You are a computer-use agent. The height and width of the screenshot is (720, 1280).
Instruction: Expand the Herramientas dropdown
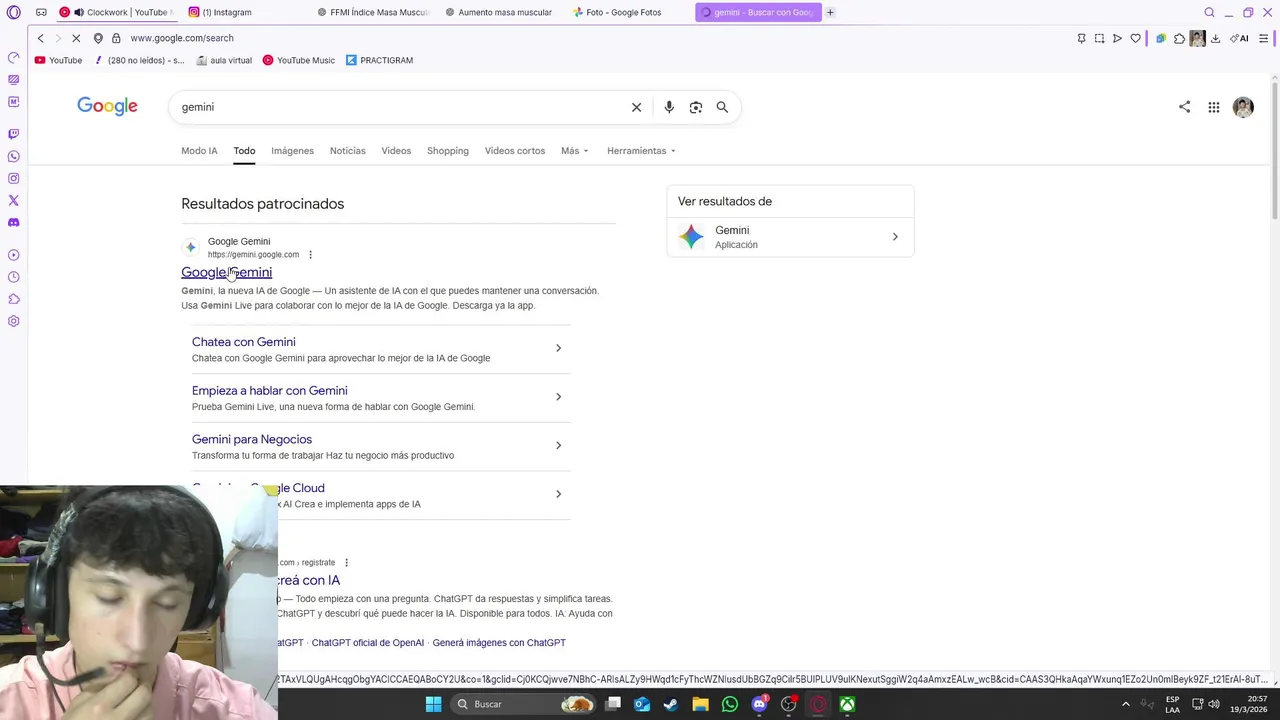pos(641,151)
